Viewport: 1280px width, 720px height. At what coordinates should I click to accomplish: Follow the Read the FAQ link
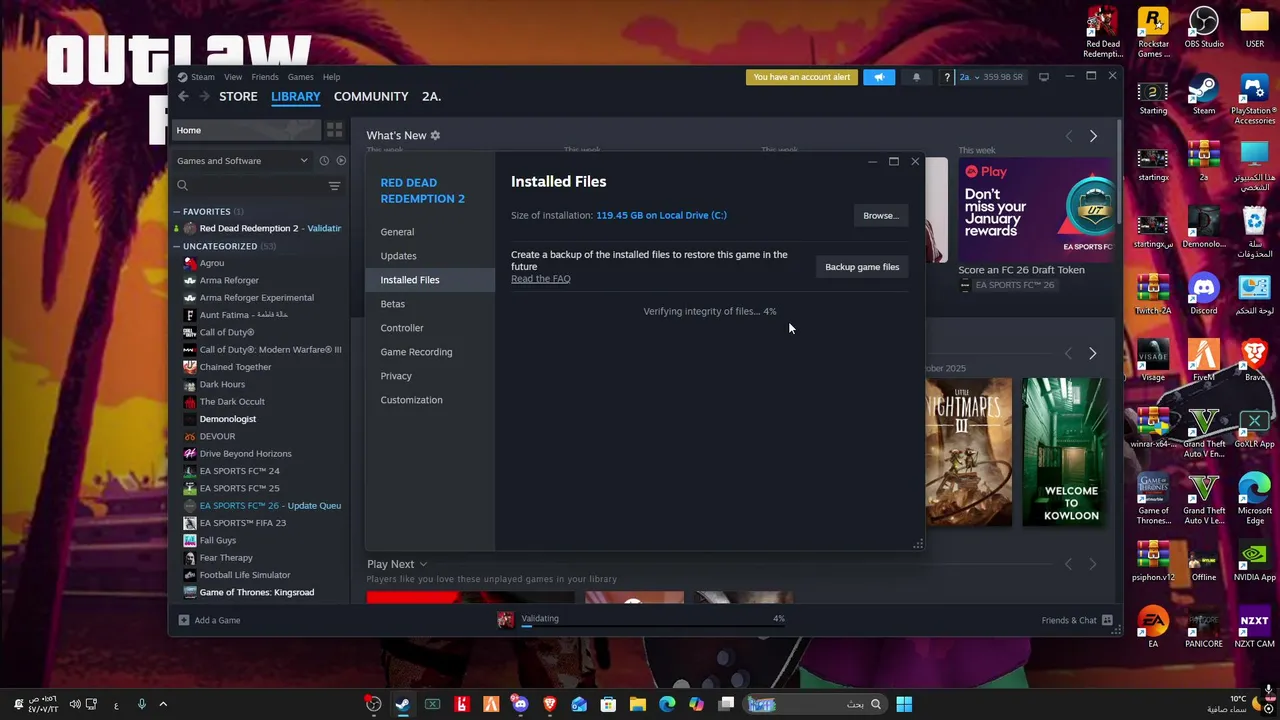541,279
